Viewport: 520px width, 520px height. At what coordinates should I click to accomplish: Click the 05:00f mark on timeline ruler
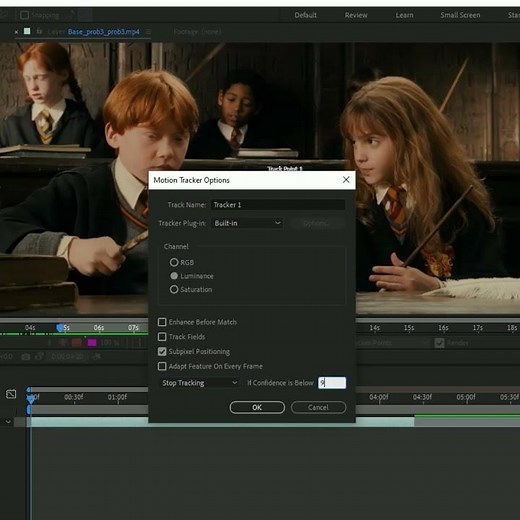click(466, 397)
